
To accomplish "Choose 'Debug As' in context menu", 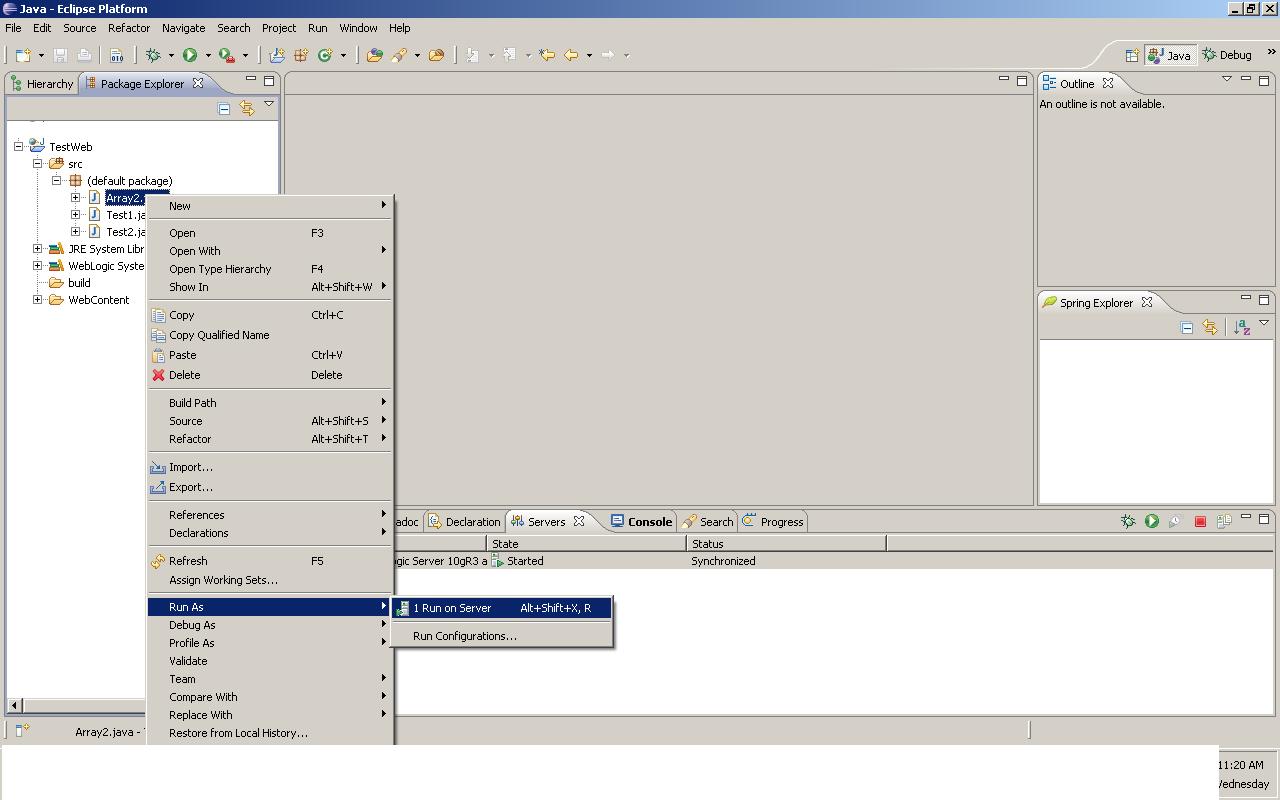I will 192,625.
